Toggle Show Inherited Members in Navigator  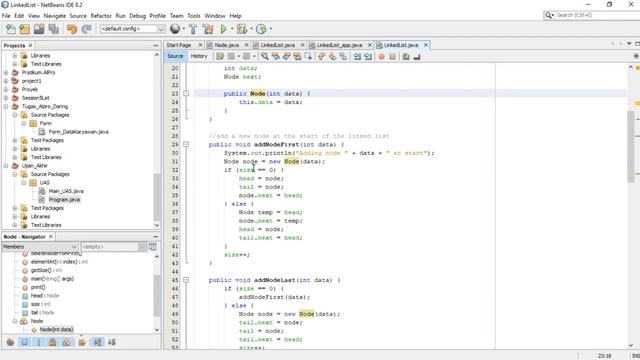[x=10, y=342]
